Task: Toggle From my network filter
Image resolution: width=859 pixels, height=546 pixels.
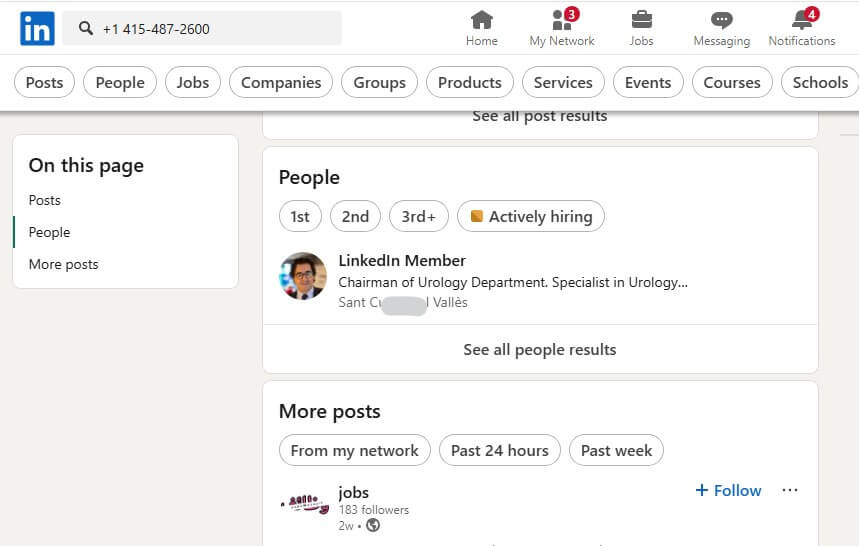Action: click(354, 450)
